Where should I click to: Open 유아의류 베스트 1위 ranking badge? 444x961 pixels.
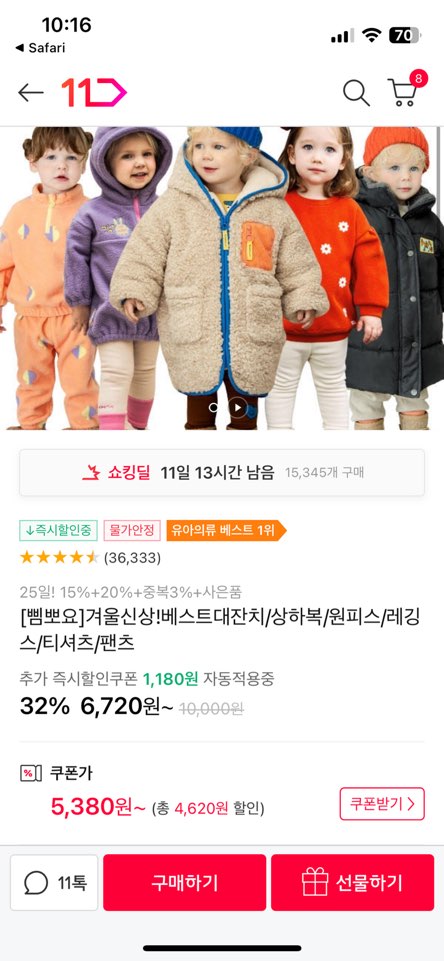(x=226, y=530)
